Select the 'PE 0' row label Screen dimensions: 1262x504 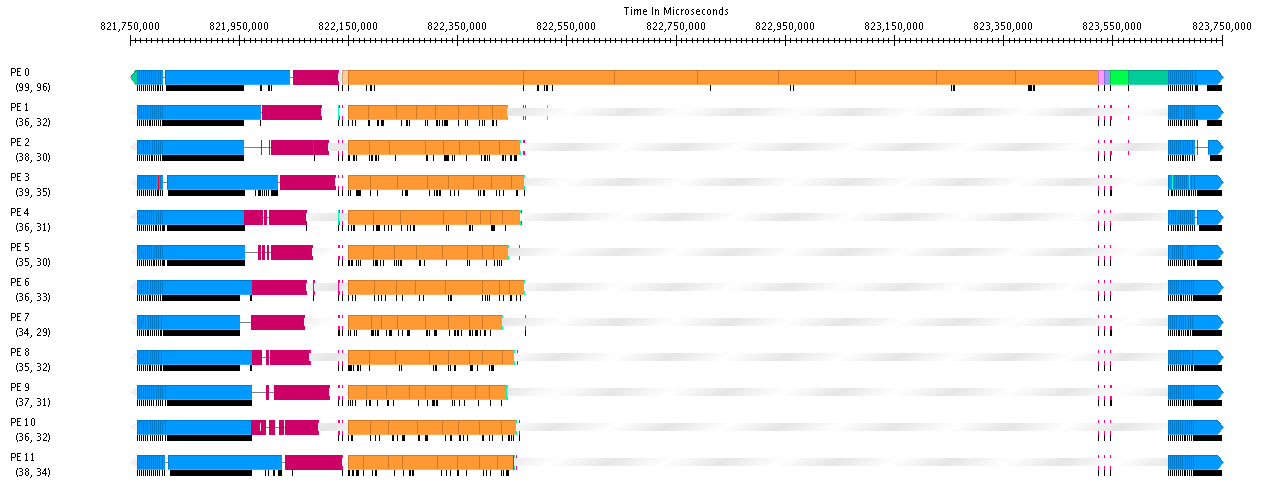click(x=21, y=72)
